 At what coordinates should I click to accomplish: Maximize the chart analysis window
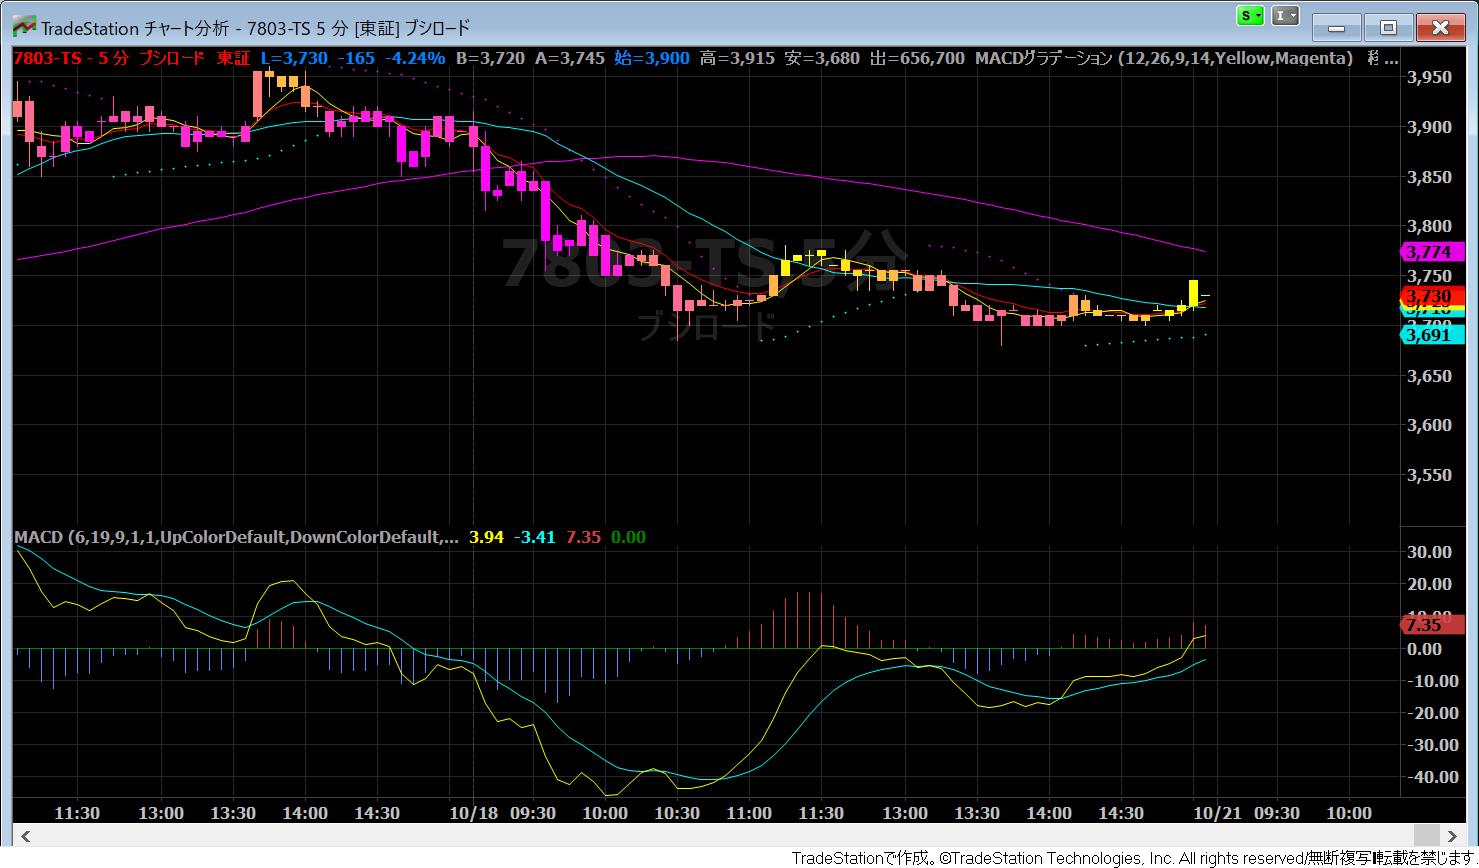(x=1389, y=27)
